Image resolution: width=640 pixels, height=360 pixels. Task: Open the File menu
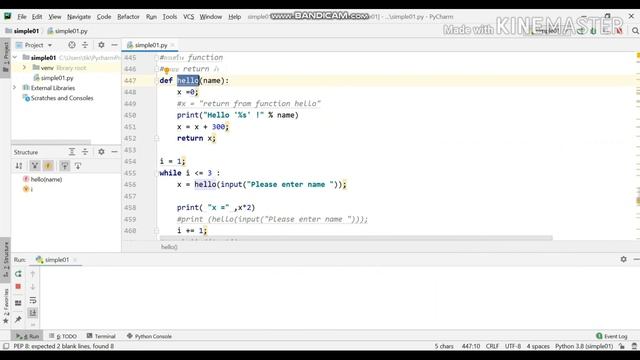click(22, 17)
